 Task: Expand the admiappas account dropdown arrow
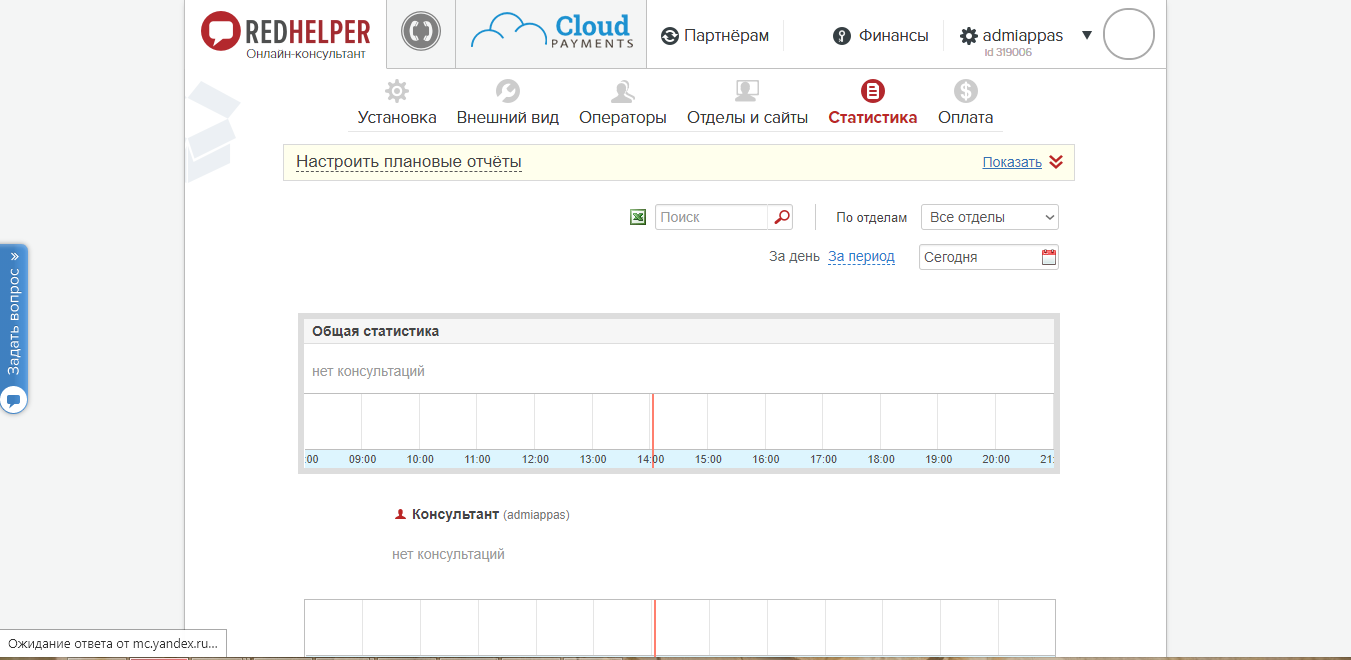coord(1087,33)
